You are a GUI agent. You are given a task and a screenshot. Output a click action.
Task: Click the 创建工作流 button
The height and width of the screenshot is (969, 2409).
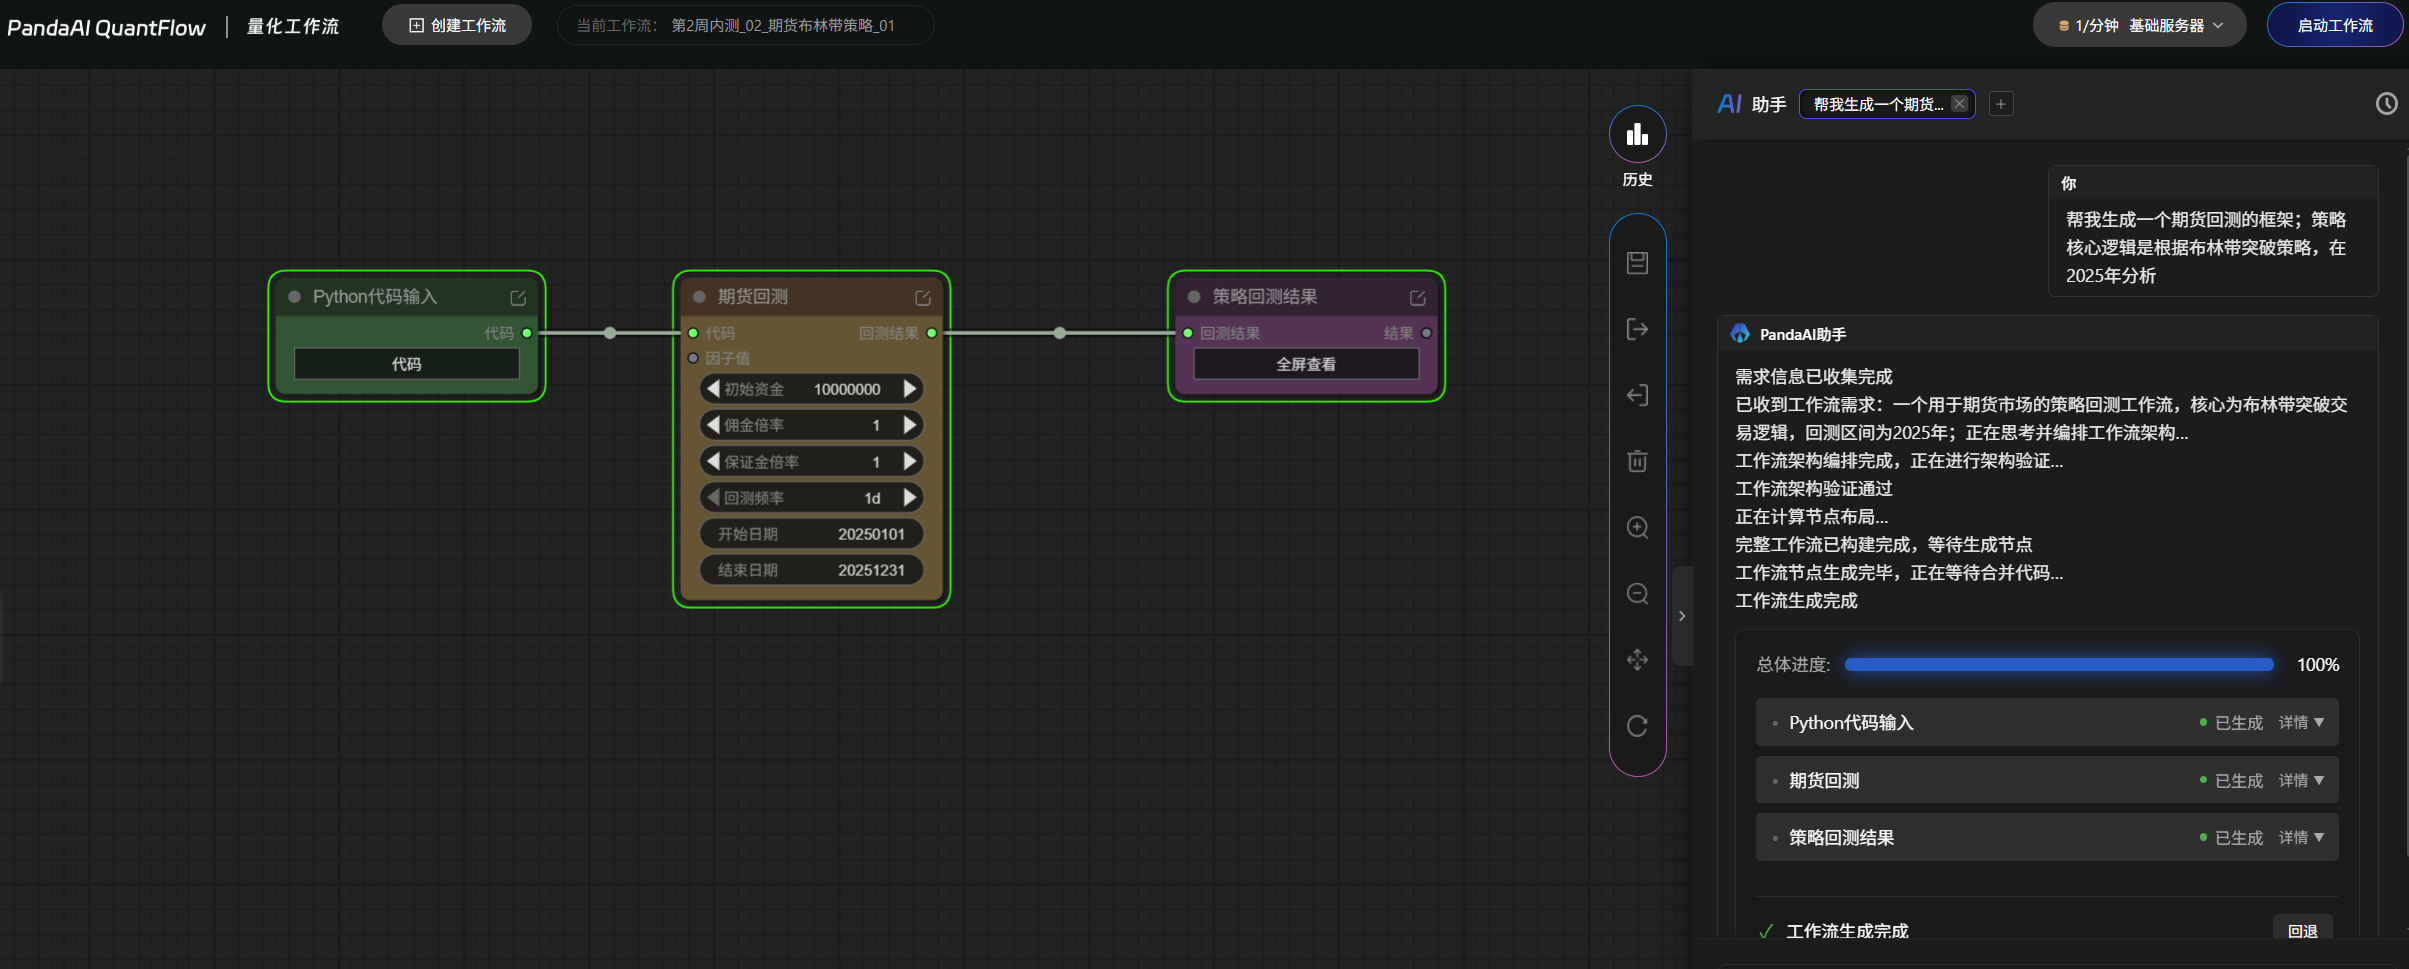(x=457, y=25)
